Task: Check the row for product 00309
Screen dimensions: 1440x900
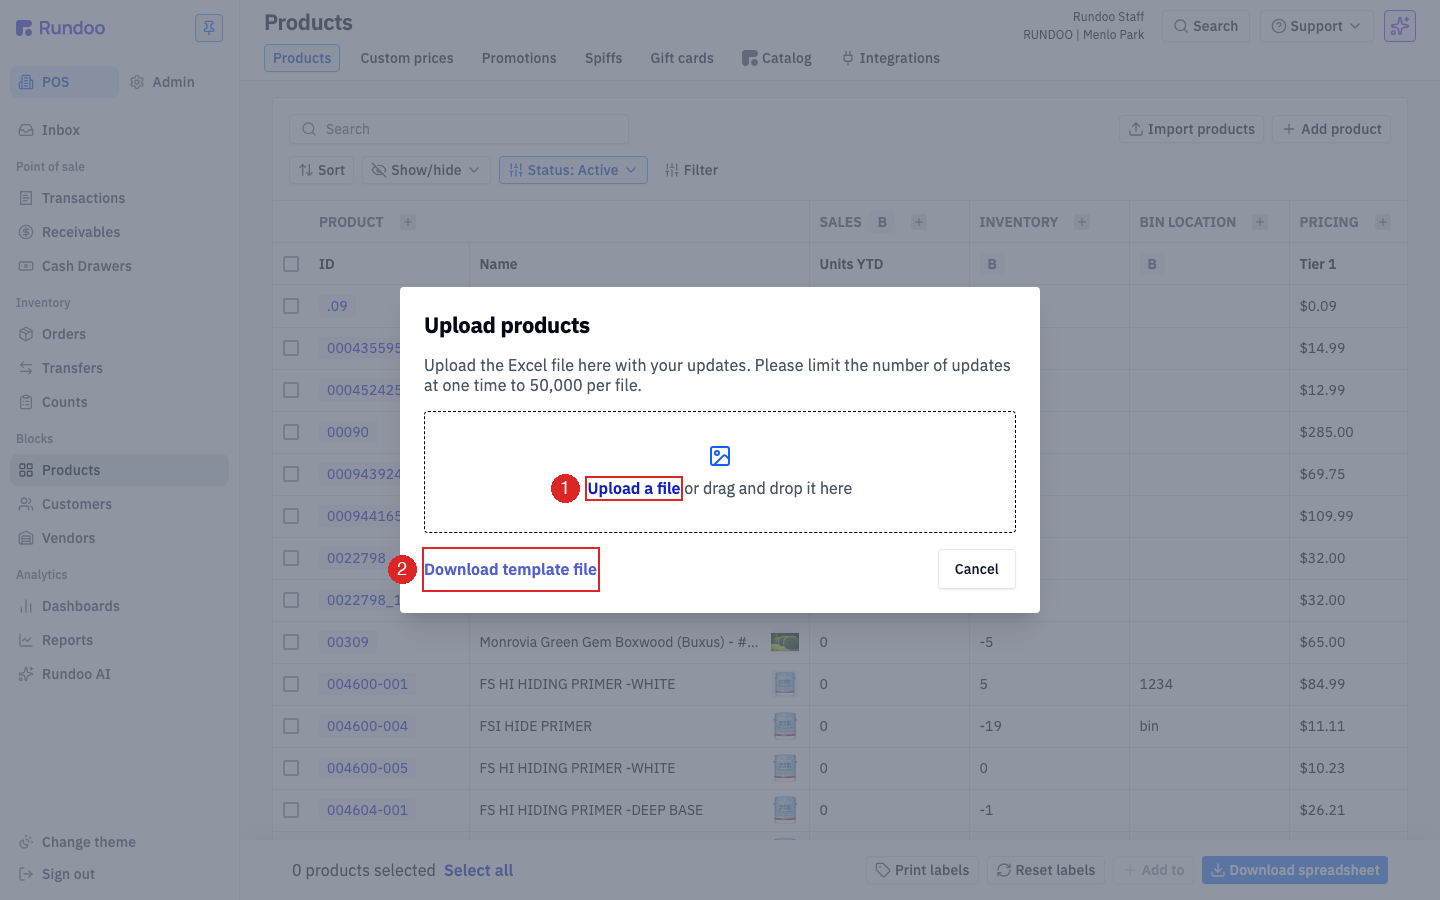Action: coord(291,642)
